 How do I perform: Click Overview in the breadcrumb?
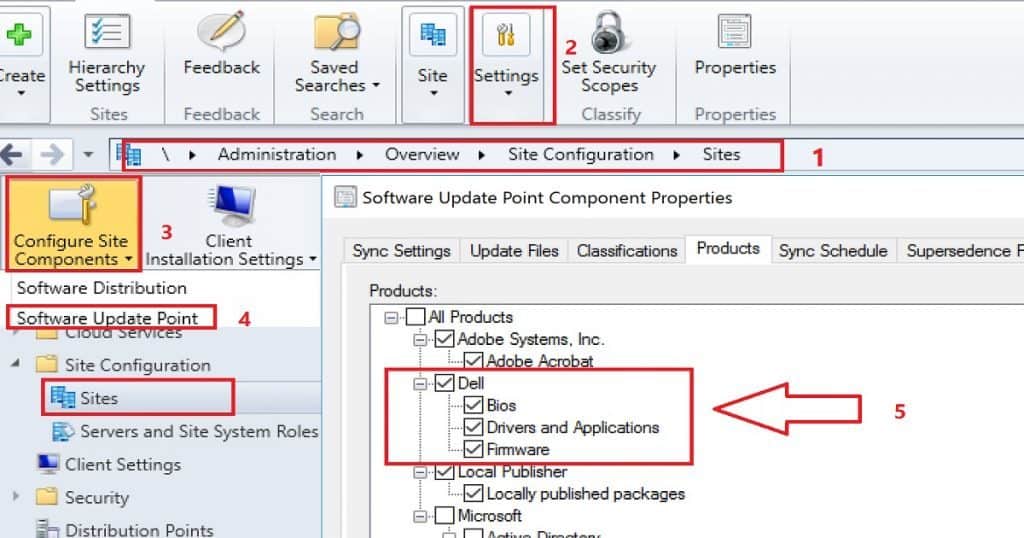click(x=422, y=155)
